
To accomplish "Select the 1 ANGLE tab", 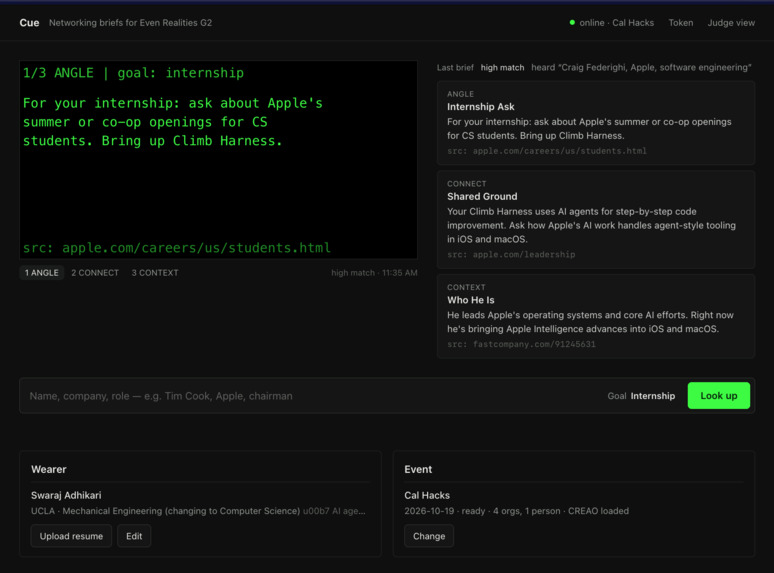I will pos(41,272).
